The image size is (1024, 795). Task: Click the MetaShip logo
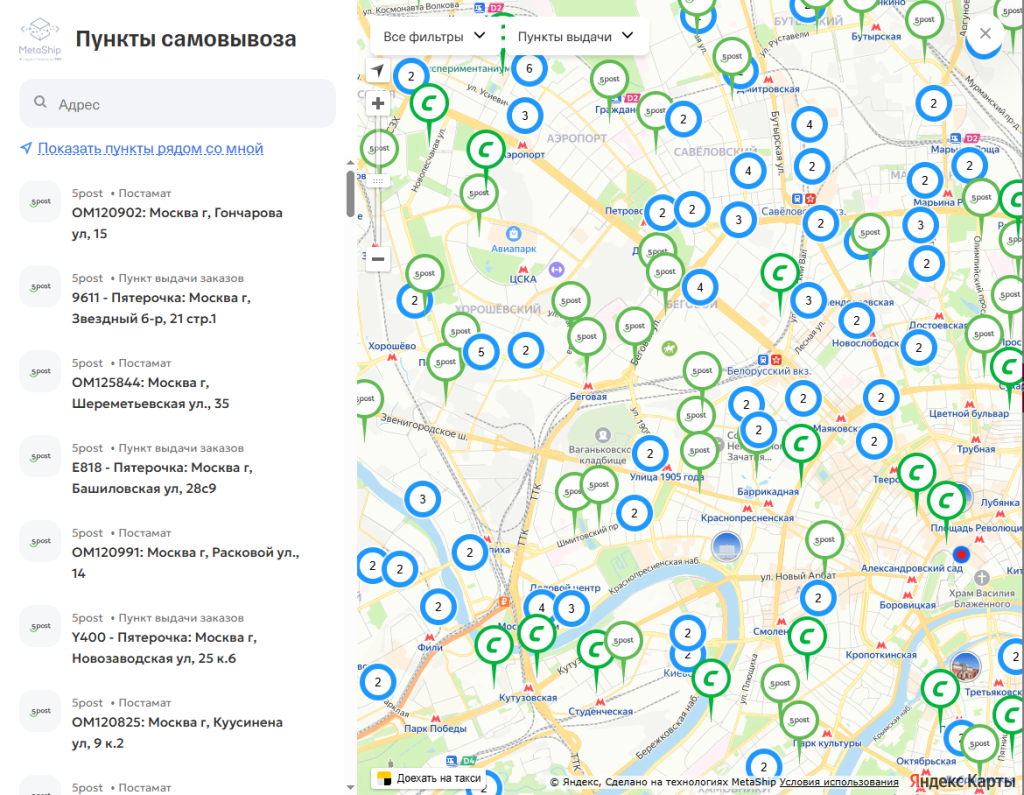[40, 38]
